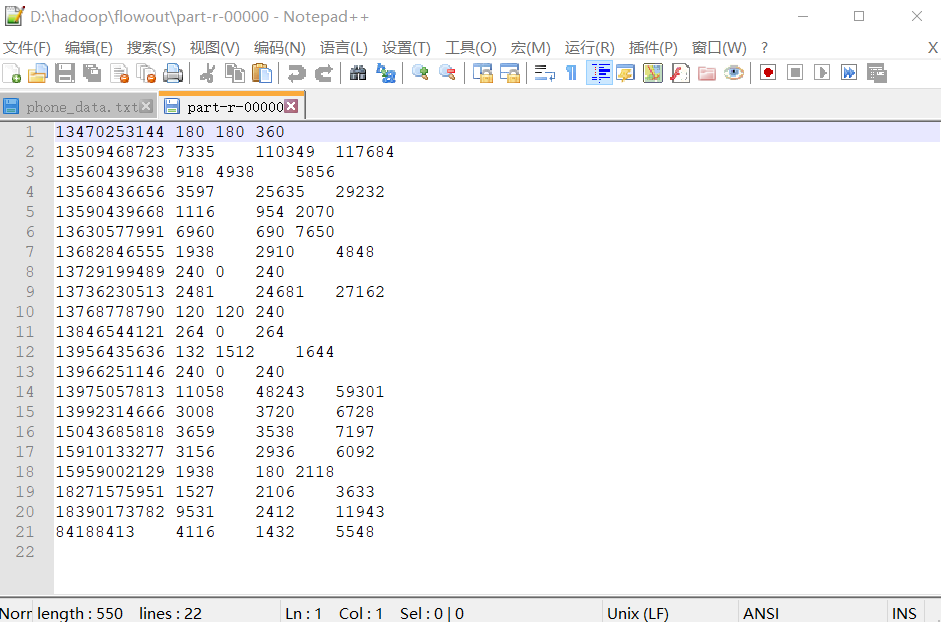The image size is (941, 622).
Task: Click the length : 550 status entry
Action: click(x=80, y=613)
